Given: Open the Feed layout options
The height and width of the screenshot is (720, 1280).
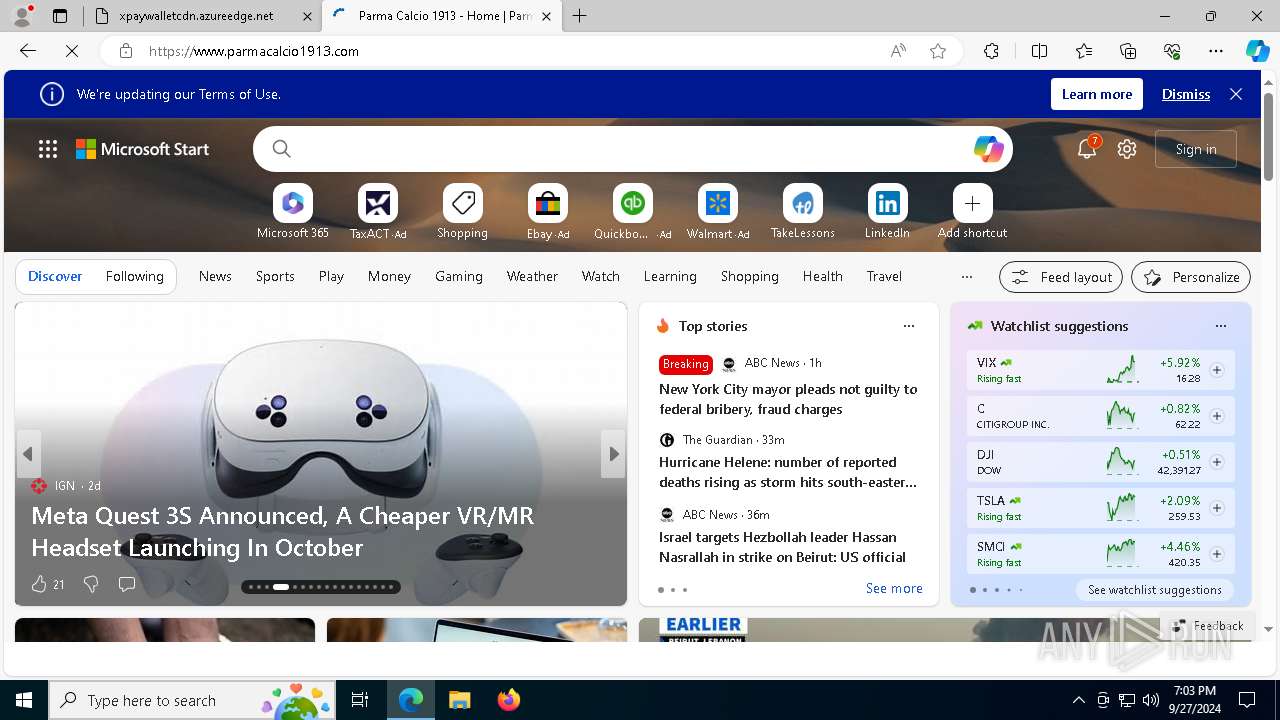Looking at the screenshot, I should click(1061, 277).
